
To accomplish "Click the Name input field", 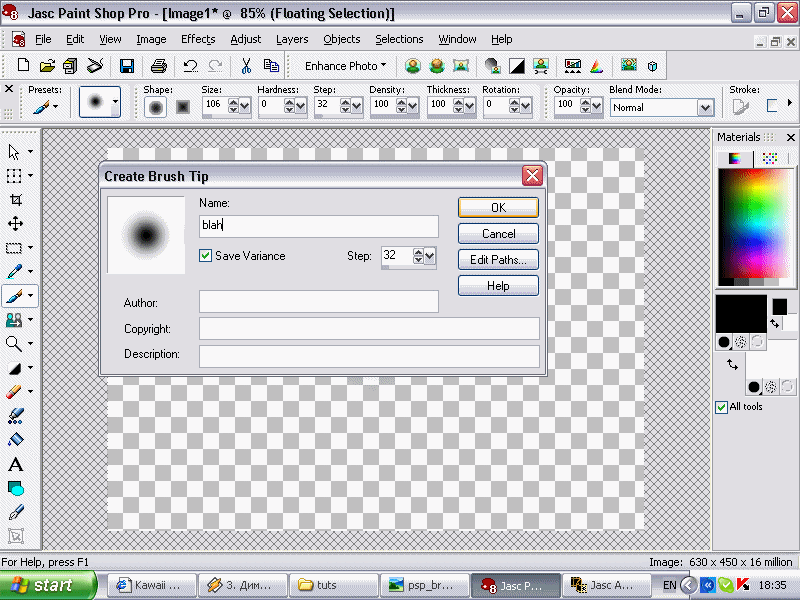I will click(x=318, y=226).
